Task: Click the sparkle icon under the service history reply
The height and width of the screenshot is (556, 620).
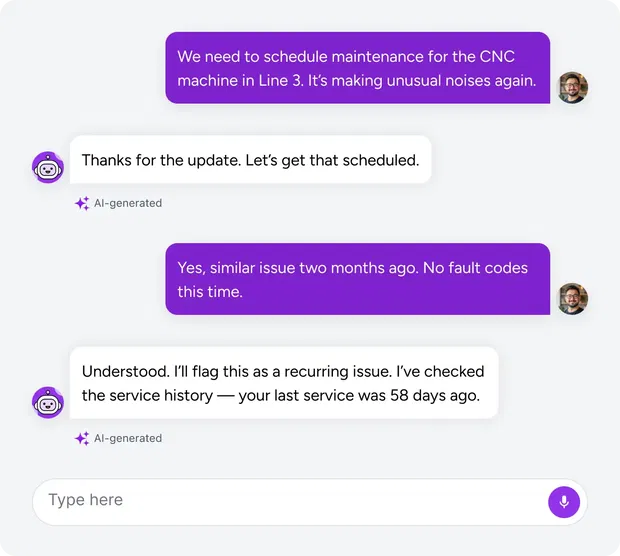Action: (82, 439)
